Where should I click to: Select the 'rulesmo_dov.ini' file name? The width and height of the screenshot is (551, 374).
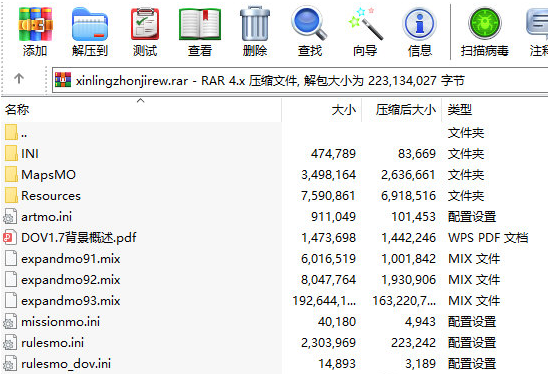click(x=66, y=364)
